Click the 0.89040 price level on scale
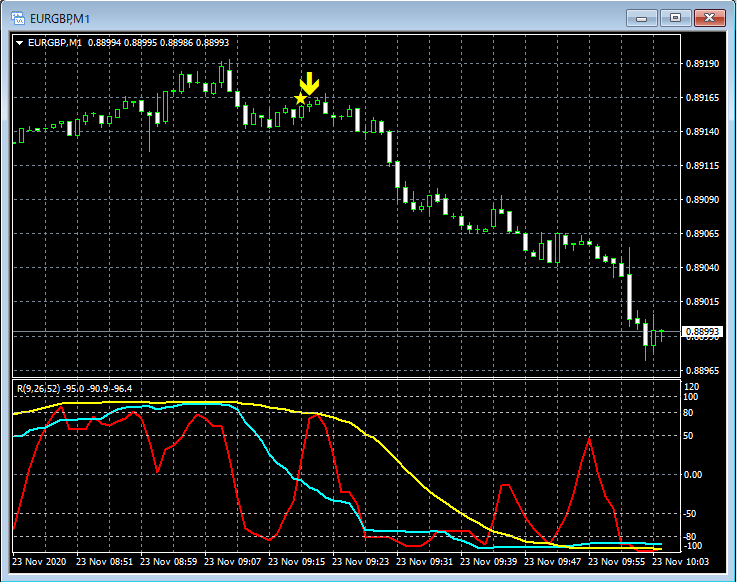 (702, 268)
